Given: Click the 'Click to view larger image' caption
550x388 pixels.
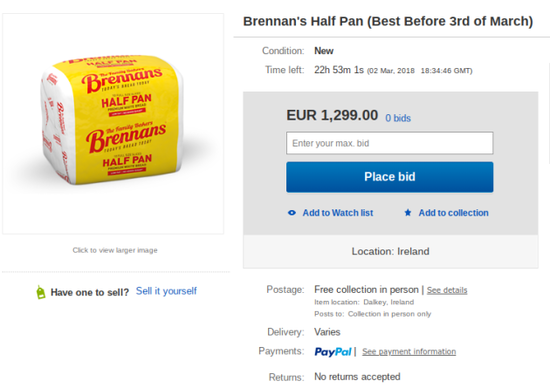Looking at the screenshot, I should click(x=115, y=250).
